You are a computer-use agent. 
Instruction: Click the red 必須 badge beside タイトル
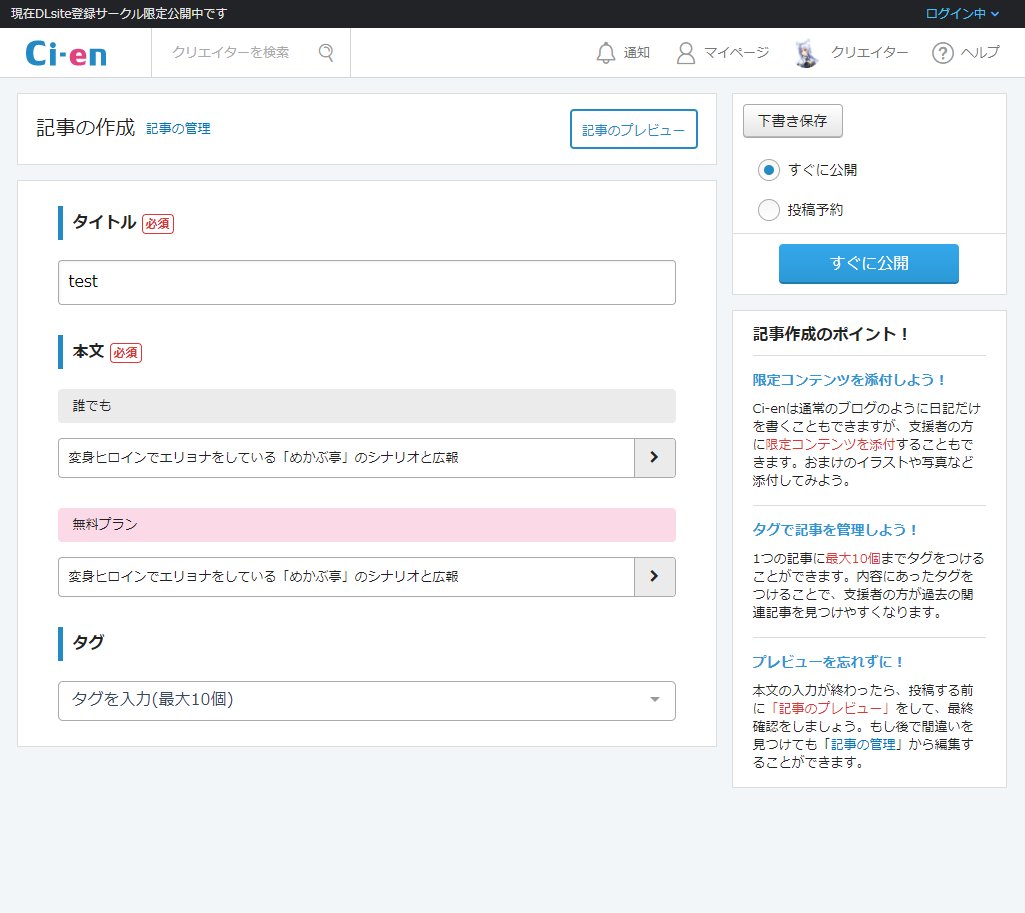158,224
